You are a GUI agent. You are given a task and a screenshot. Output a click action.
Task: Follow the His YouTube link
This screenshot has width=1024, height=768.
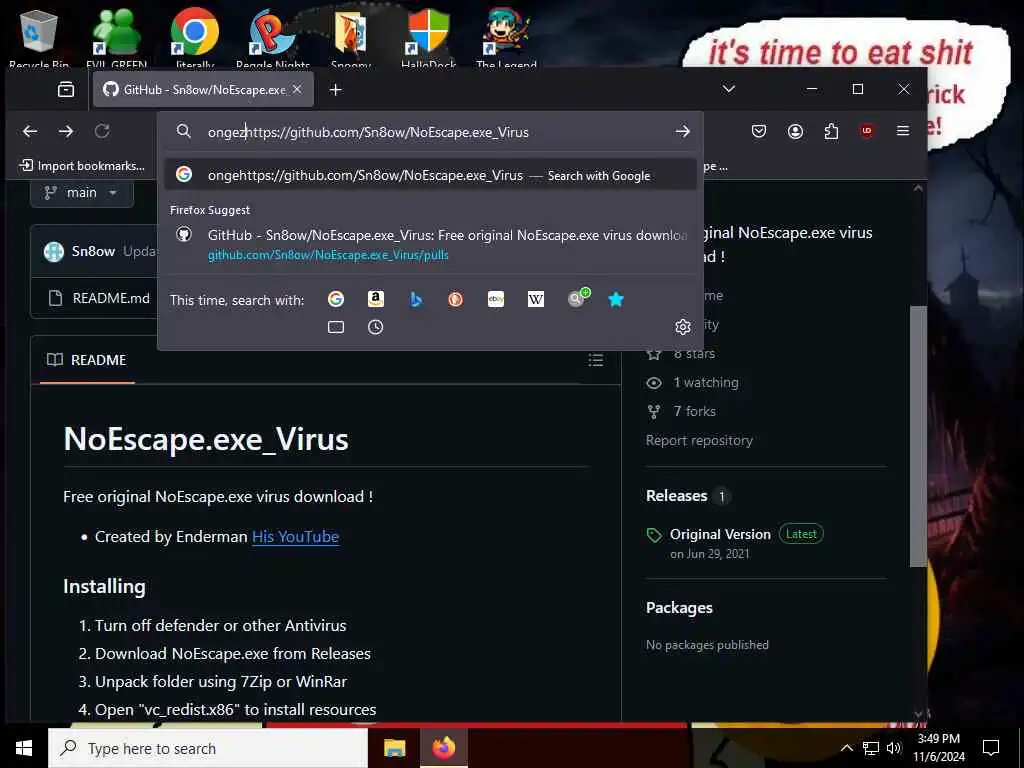pyautogui.click(x=295, y=536)
